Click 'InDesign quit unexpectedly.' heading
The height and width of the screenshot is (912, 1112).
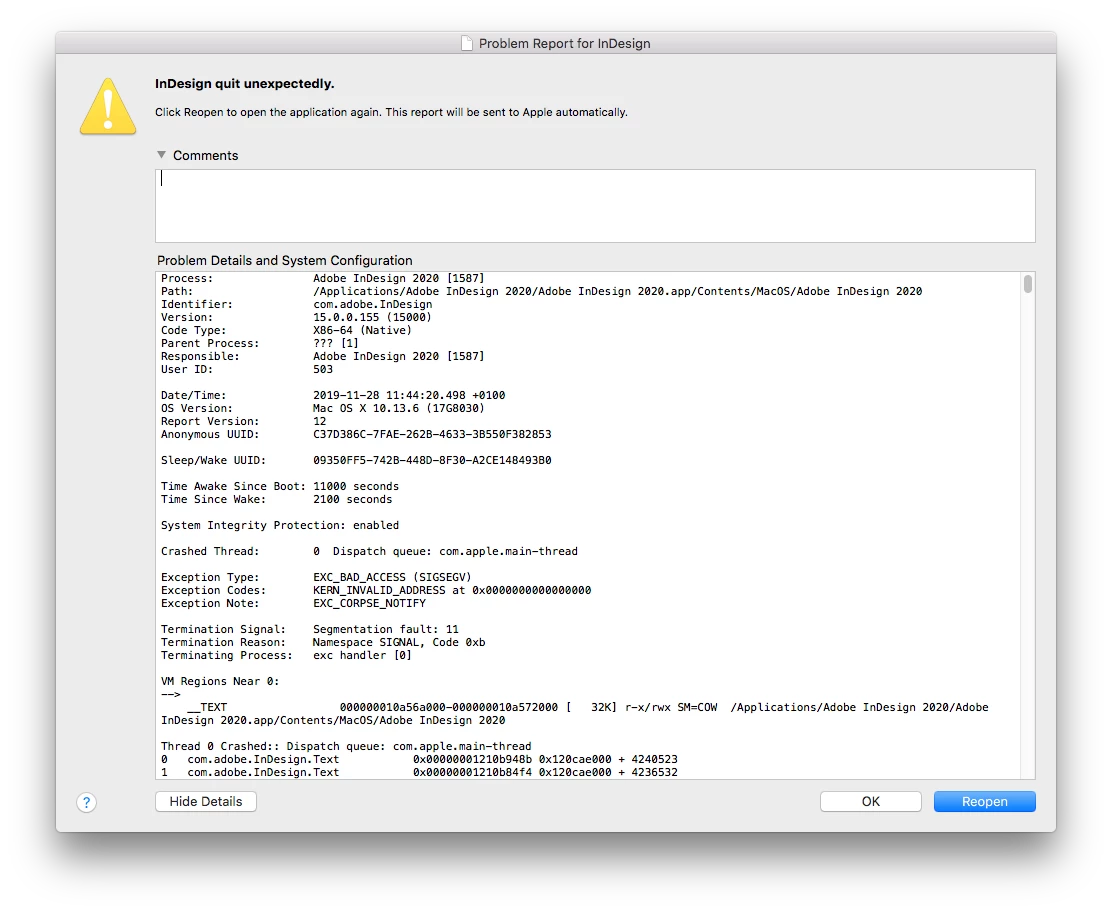(x=245, y=84)
